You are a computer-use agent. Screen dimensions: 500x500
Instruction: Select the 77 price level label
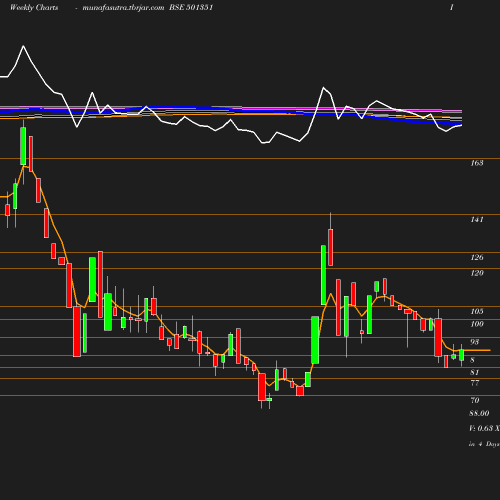(475, 383)
